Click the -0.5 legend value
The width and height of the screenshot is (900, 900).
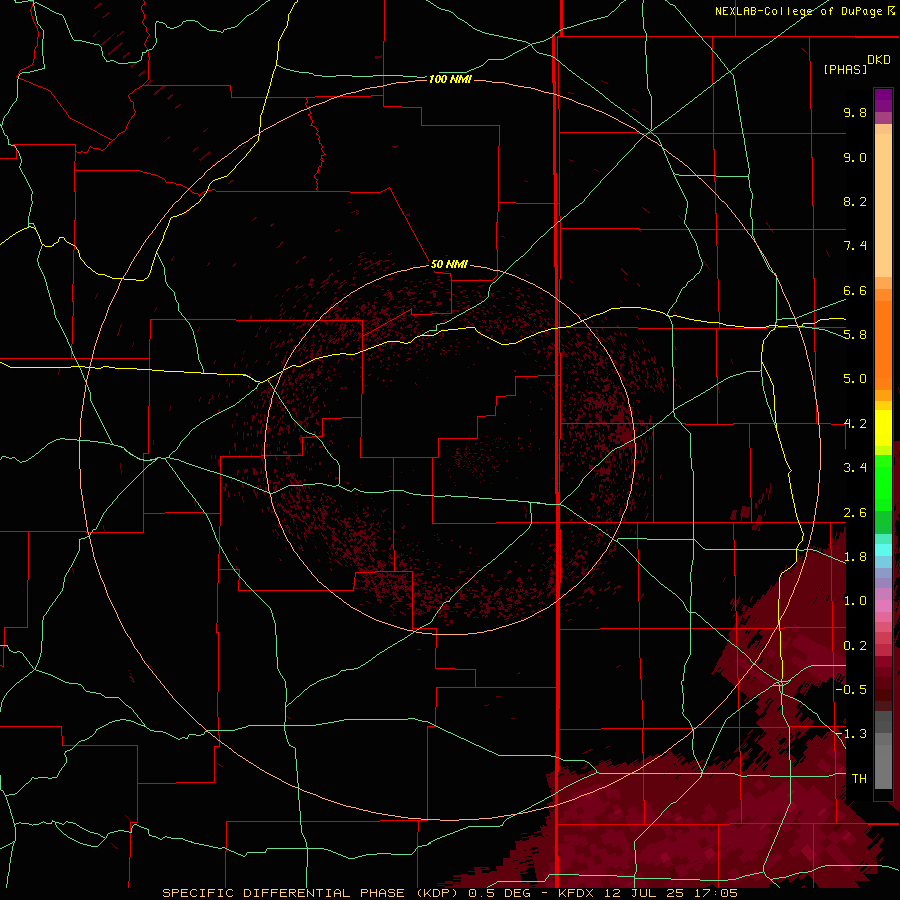coord(851,690)
